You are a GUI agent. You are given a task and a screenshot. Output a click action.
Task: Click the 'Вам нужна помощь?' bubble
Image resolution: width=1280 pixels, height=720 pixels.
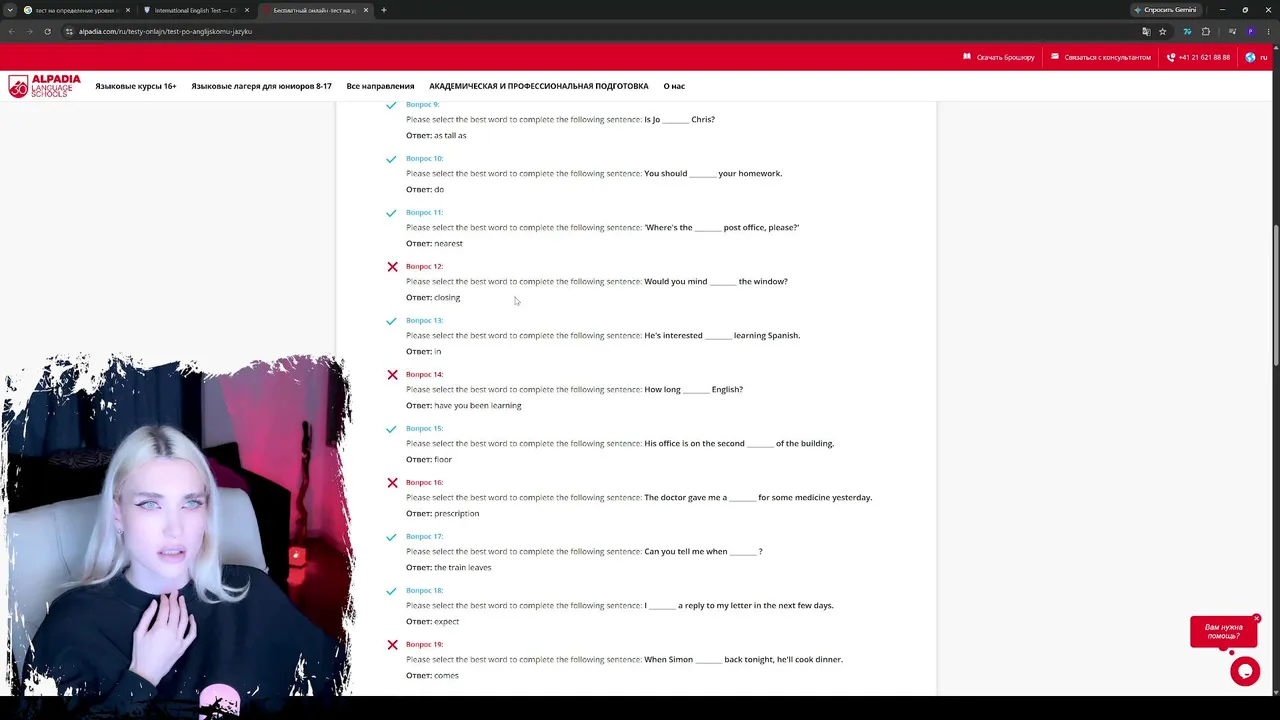click(1223, 632)
